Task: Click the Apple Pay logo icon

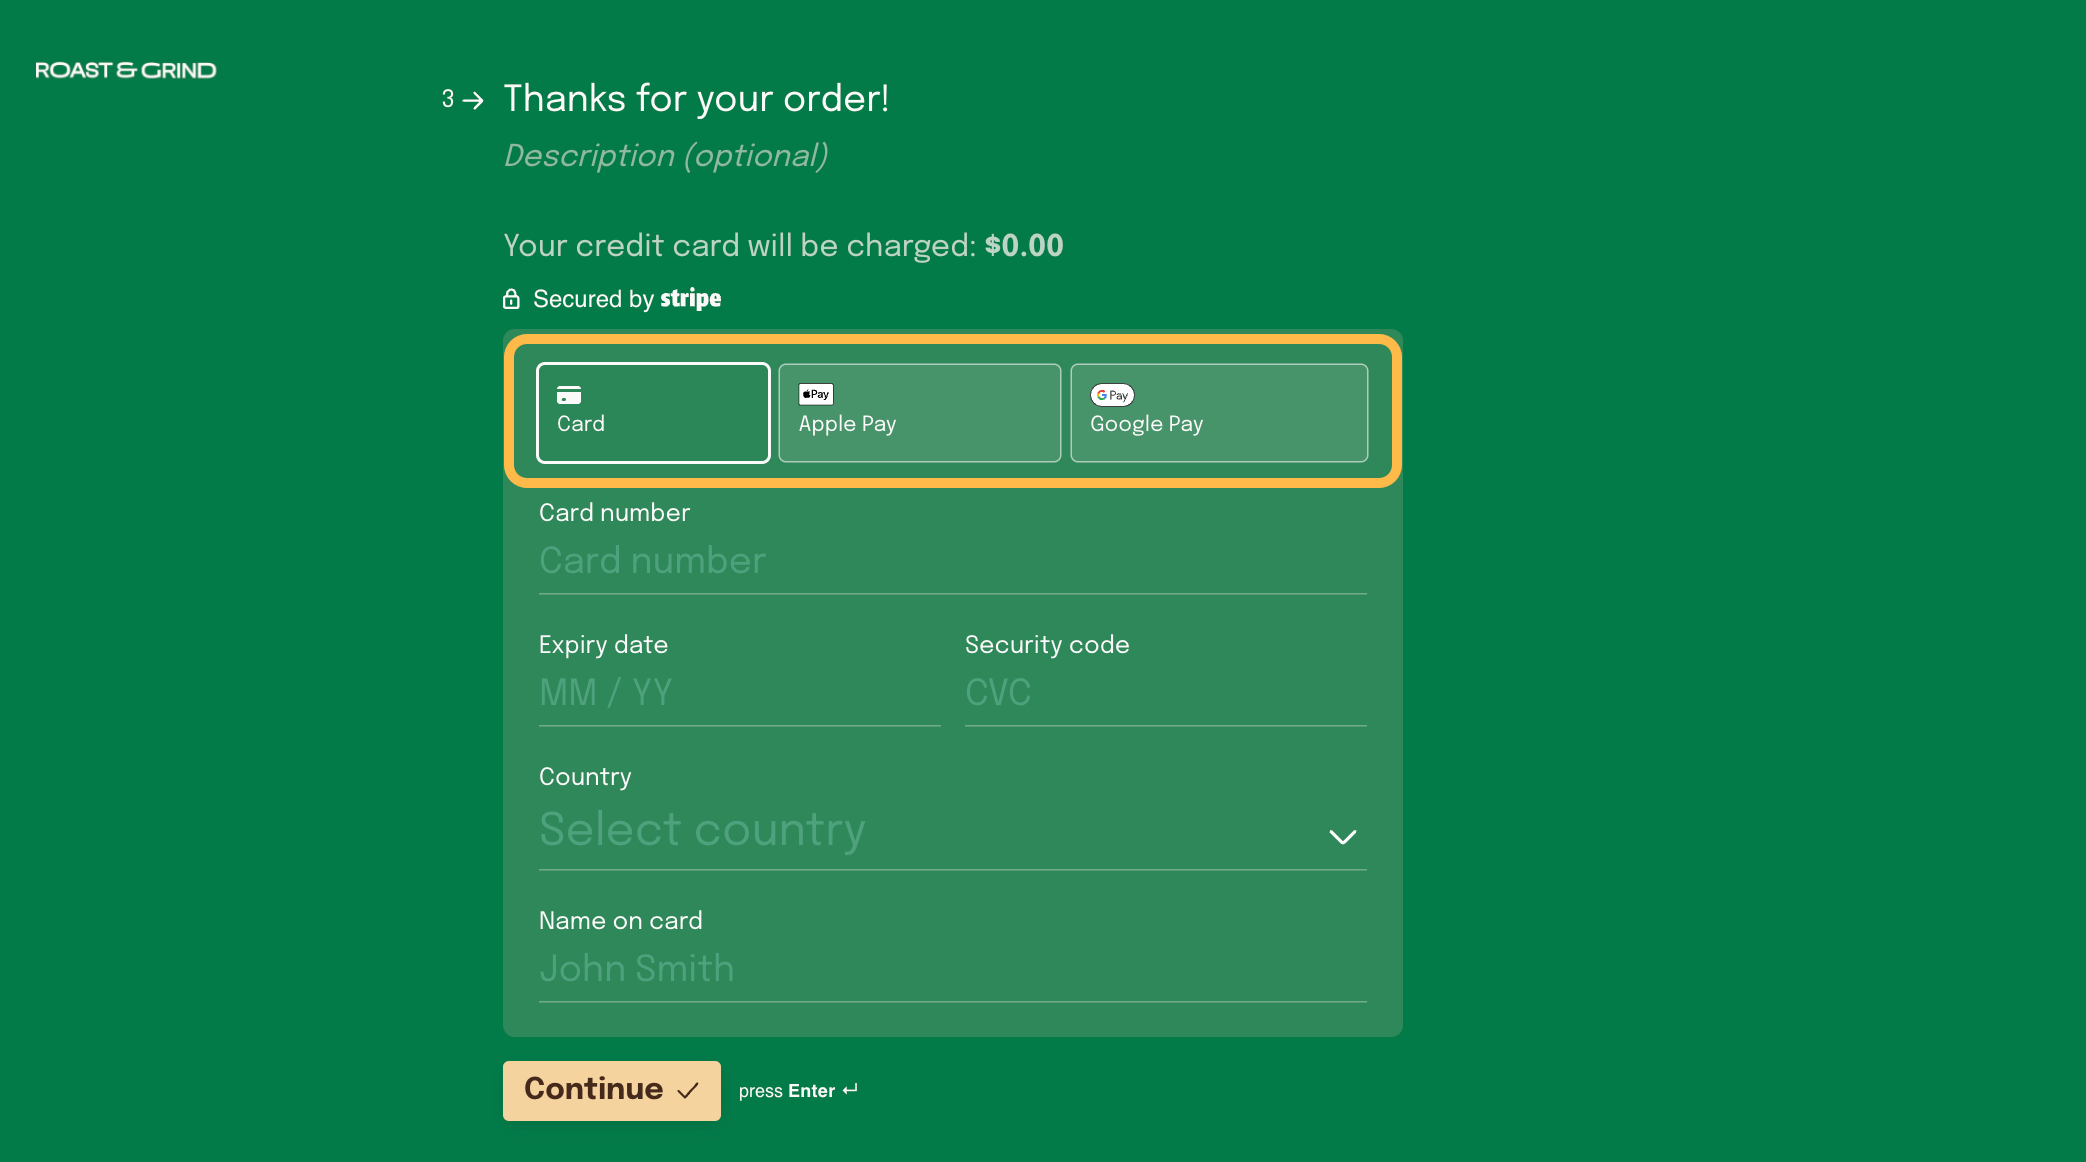Action: pyautogui.click(x=816, y=394)
